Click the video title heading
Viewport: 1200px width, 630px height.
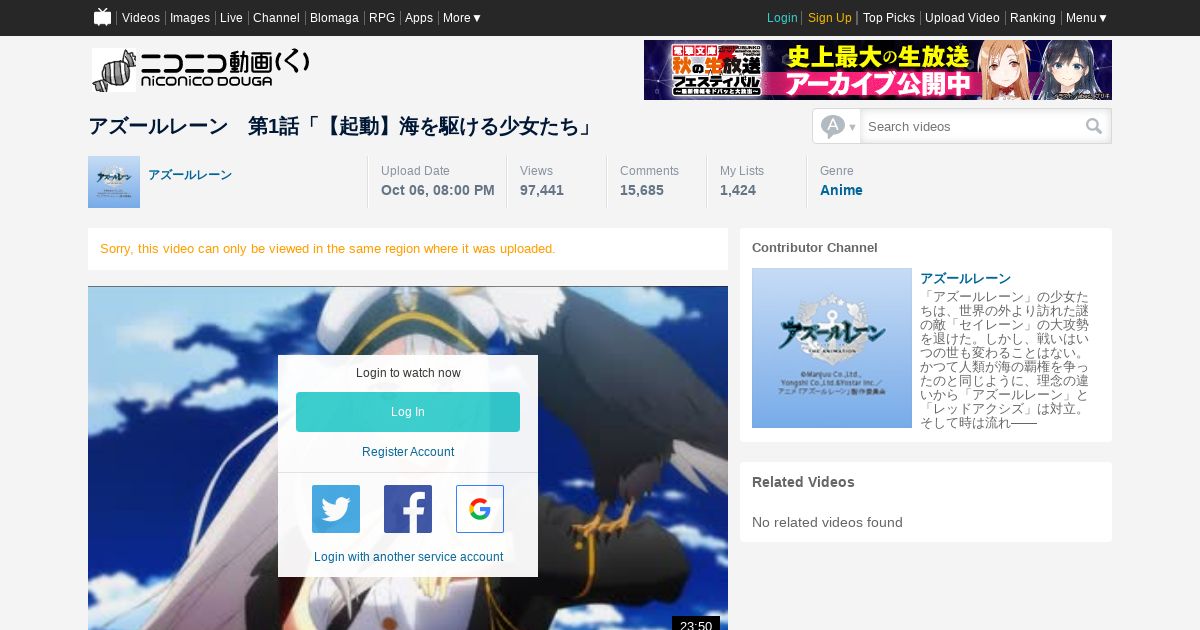click(341, 127)
